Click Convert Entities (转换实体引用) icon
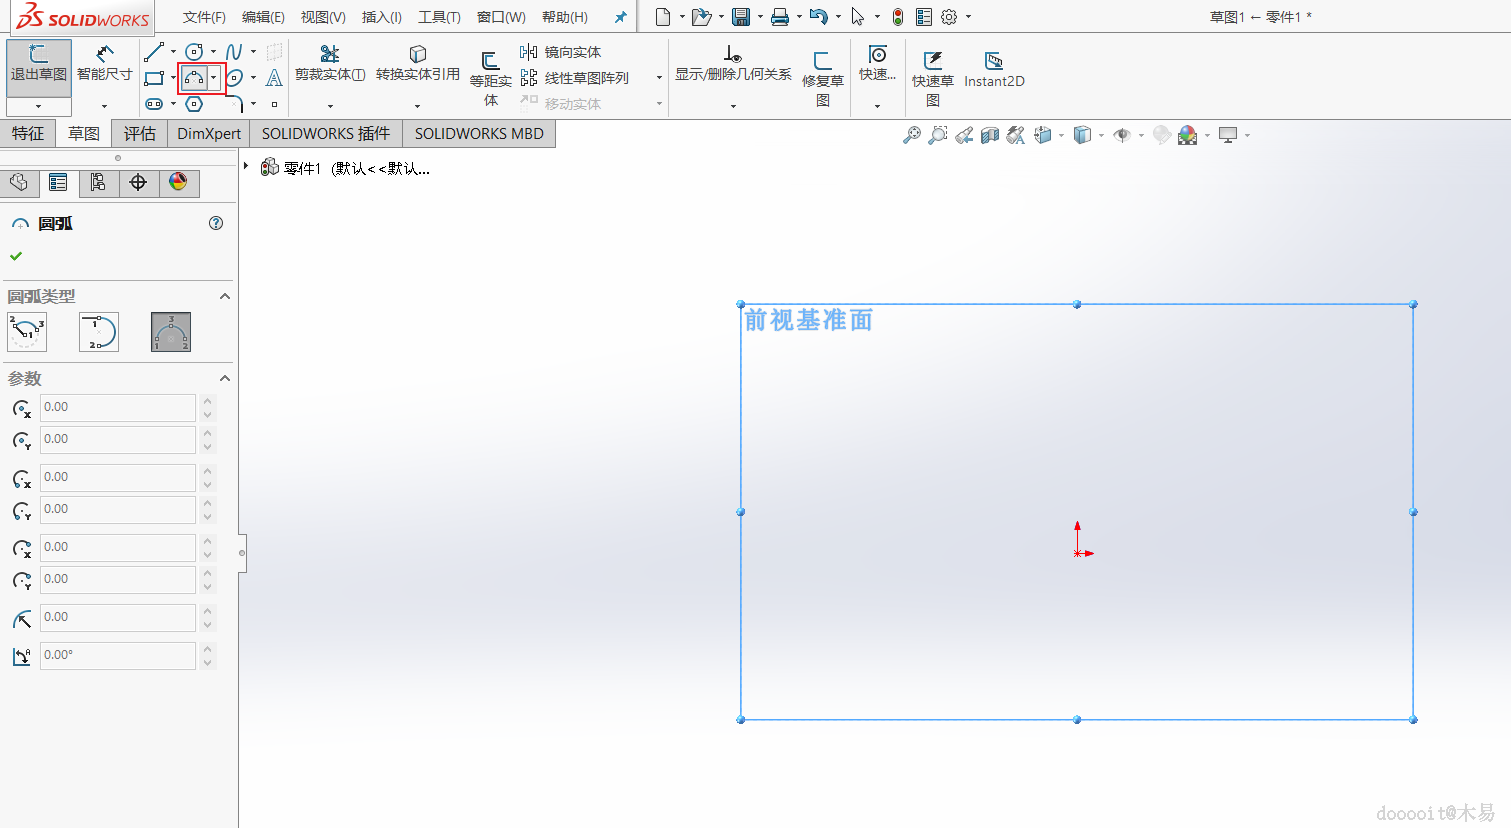 tap(418, 64)
